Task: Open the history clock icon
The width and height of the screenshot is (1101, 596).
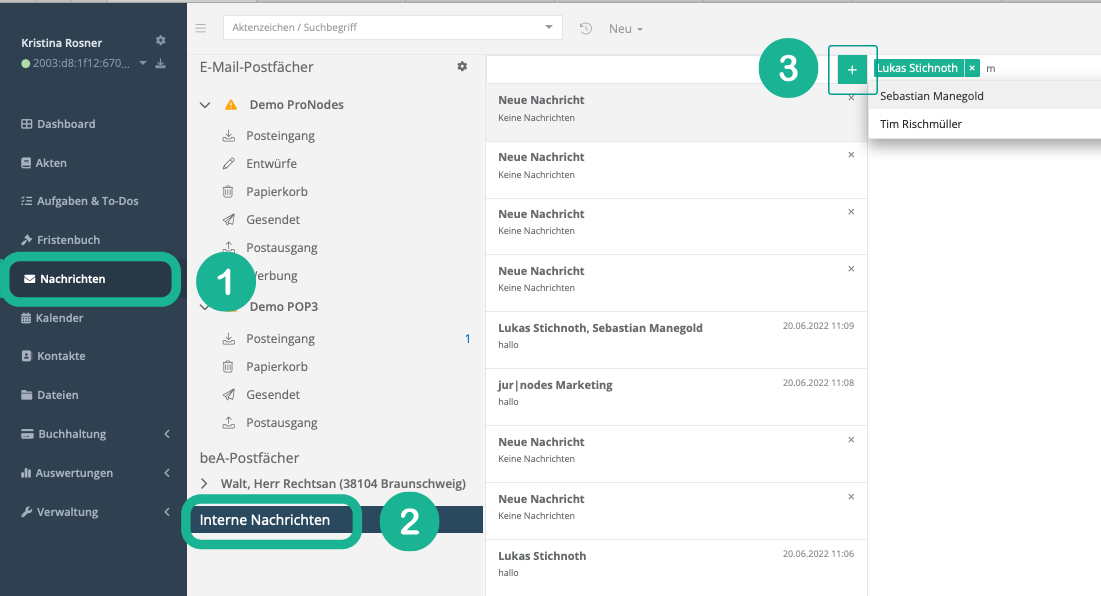Action: (586, 28)
